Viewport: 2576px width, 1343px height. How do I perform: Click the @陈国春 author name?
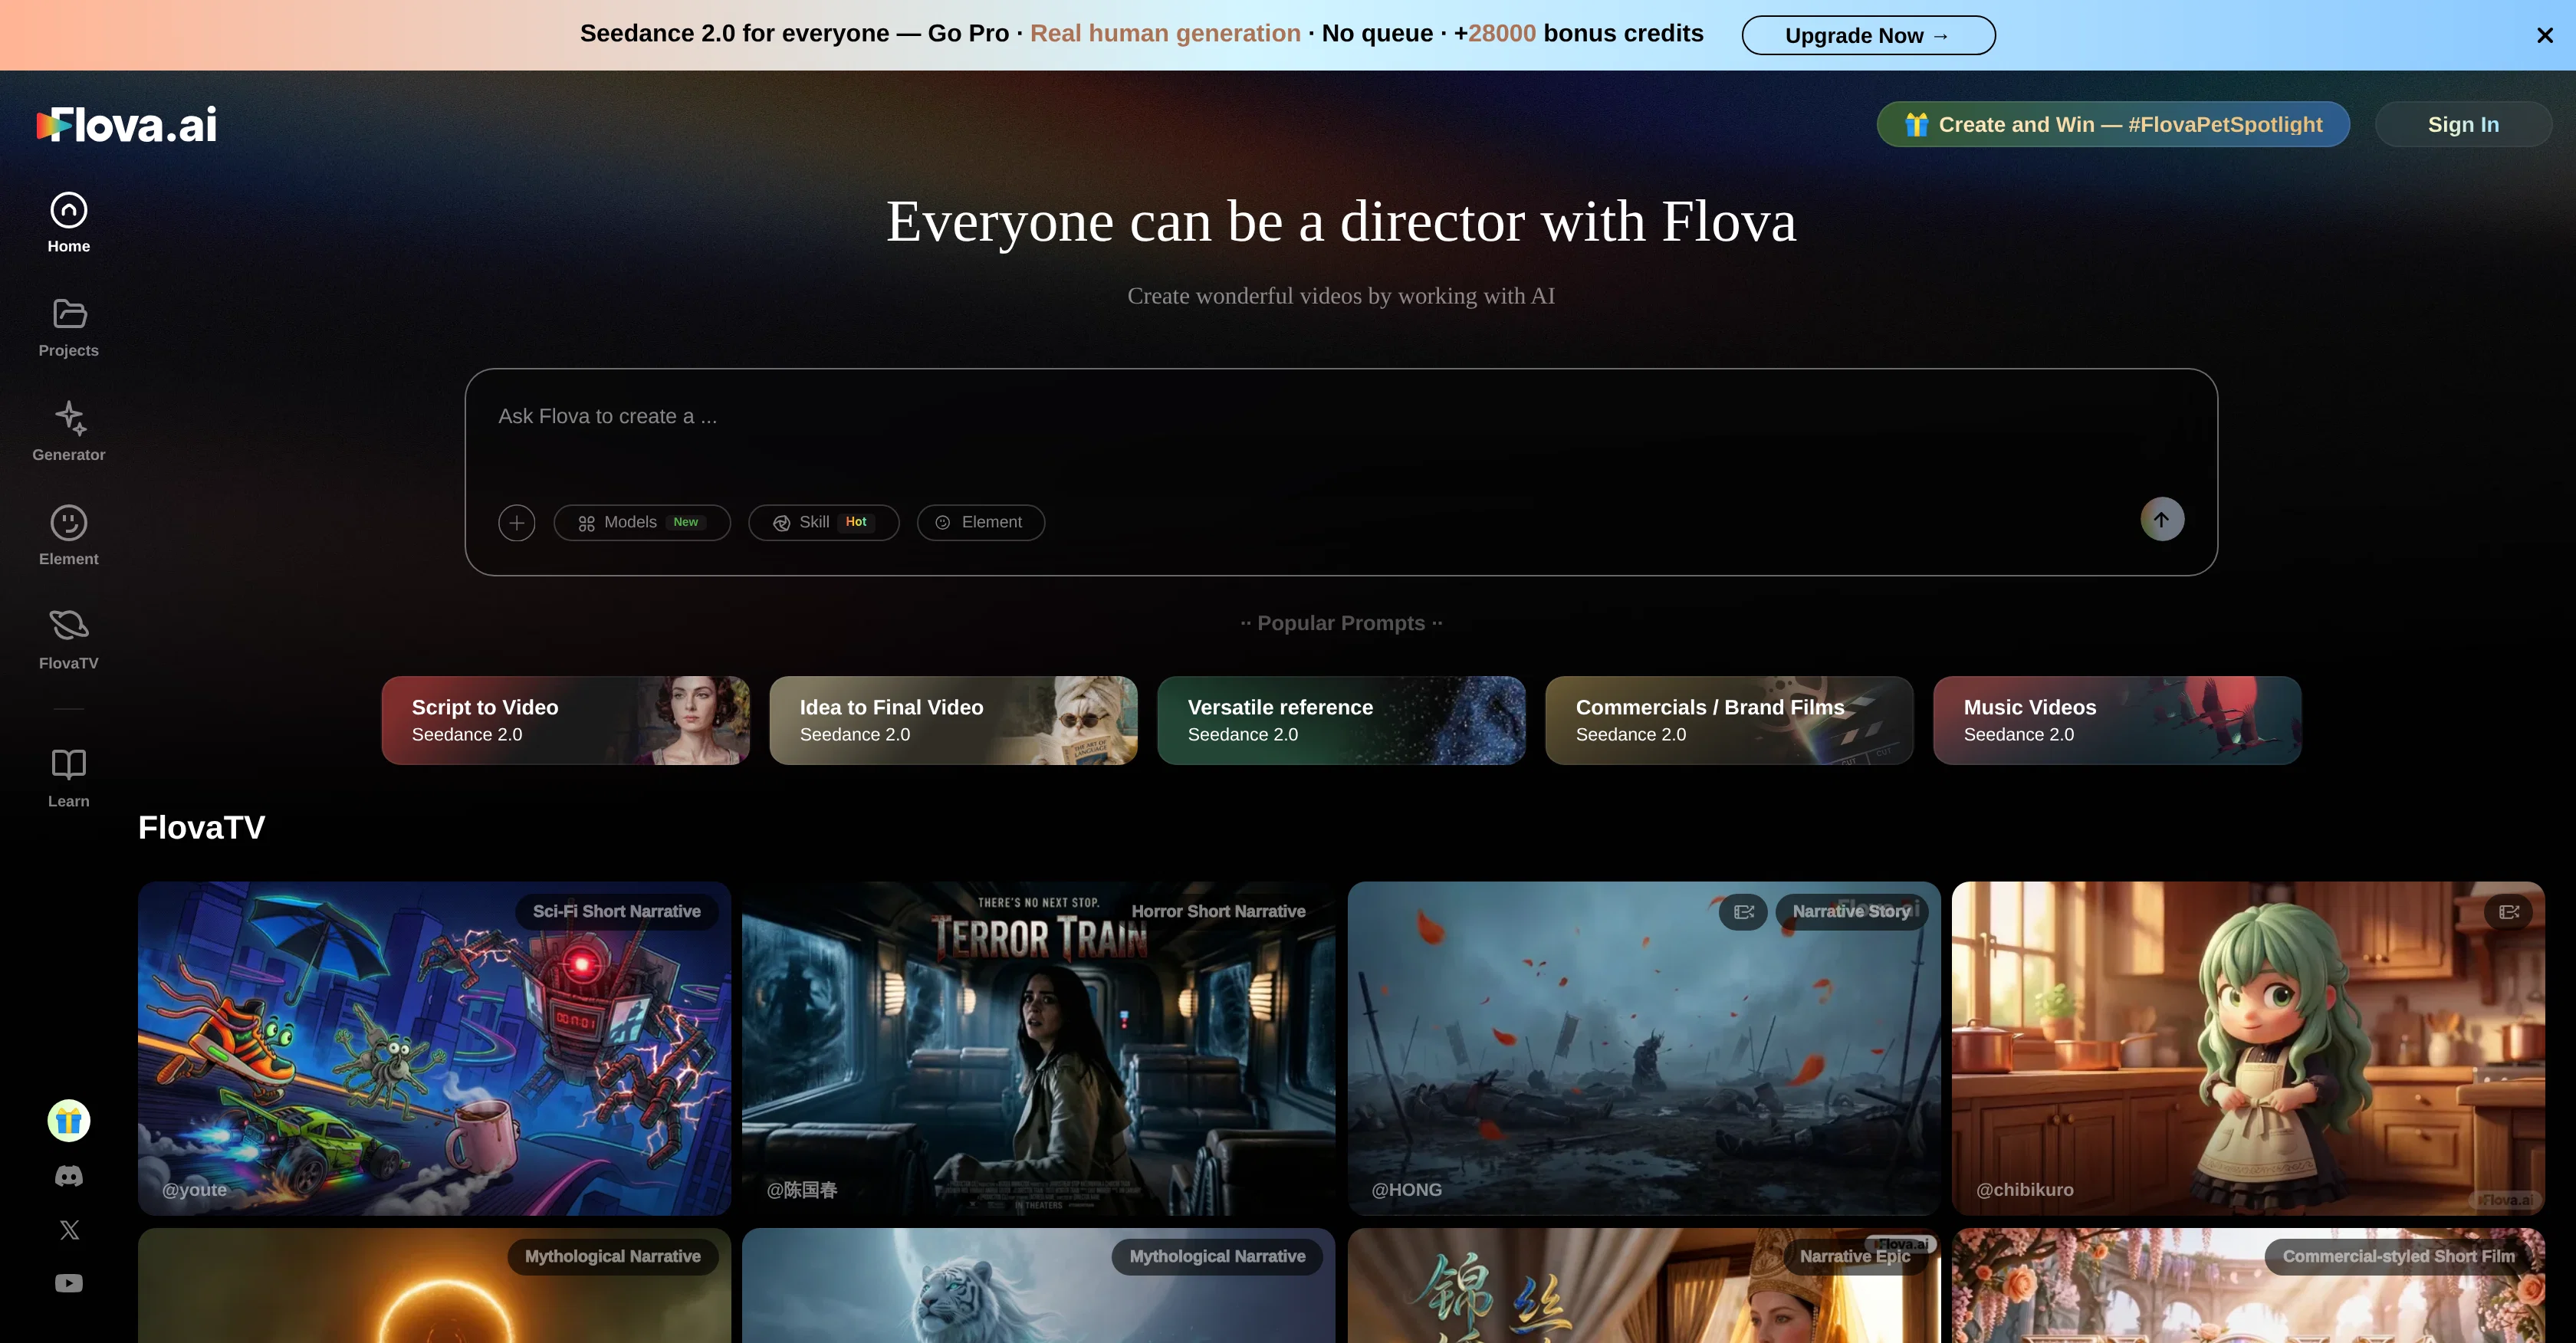tap(801, 1189)
